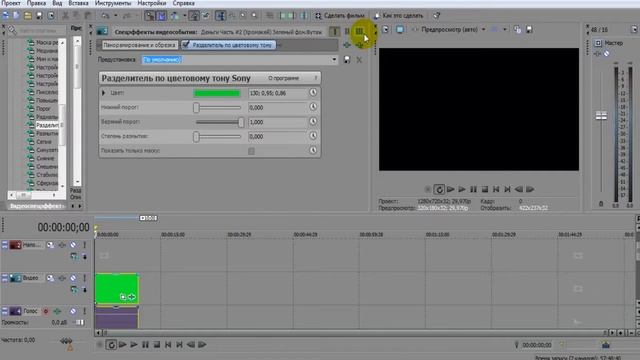The height and width of the screenshot is (360, 640).
Task: Toggle loop playback in the preview window
Action: 439,189
